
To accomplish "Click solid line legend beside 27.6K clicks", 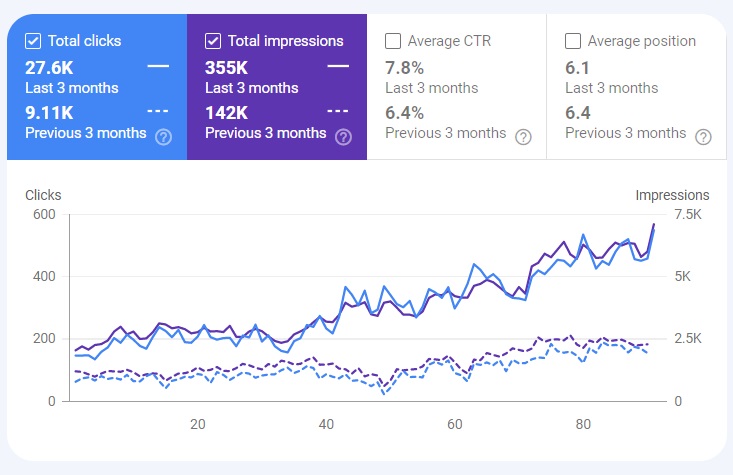I will tap(158, 66).
